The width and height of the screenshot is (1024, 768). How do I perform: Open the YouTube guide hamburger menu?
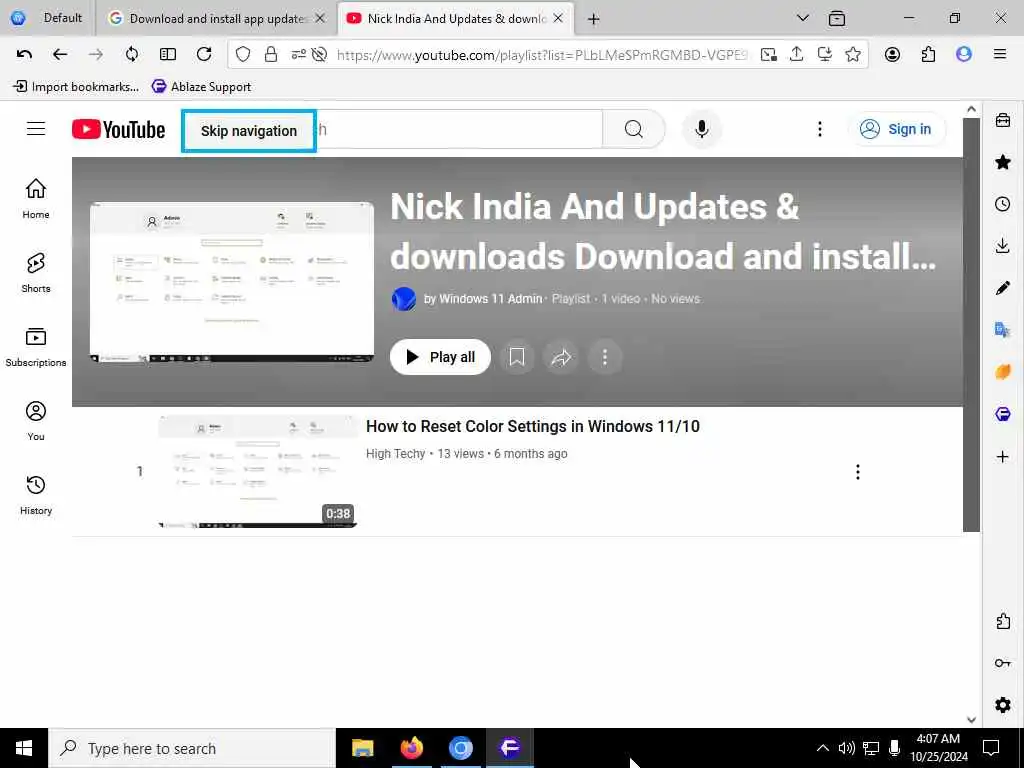click(x=36, y=129)
